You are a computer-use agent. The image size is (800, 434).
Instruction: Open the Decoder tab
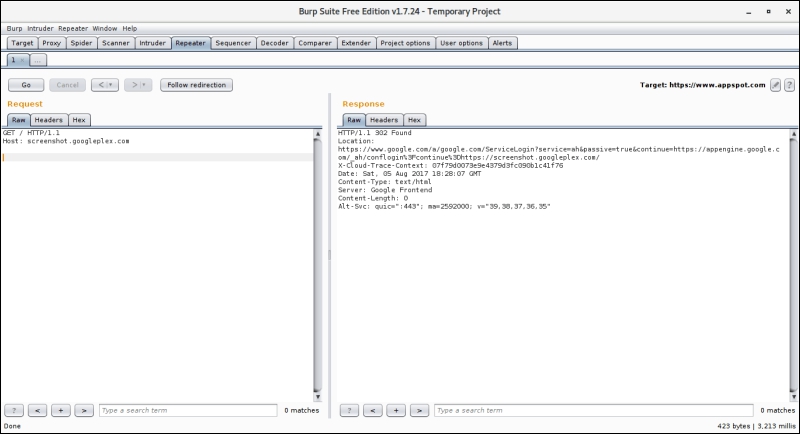coord(273,43)
